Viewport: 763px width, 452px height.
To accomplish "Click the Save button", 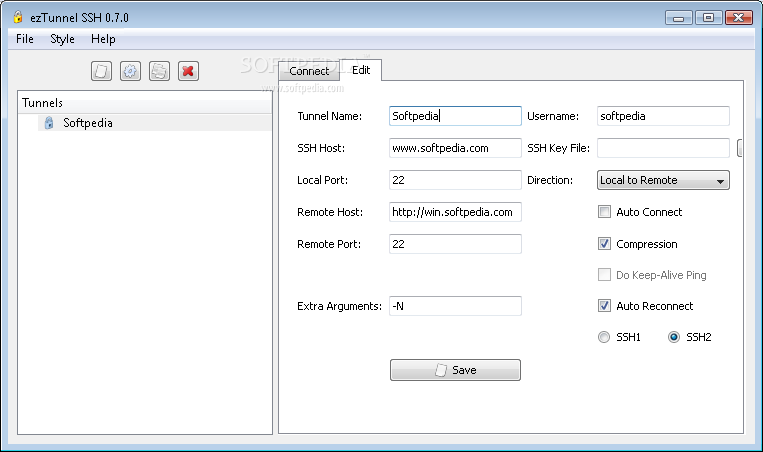I will point(455,370).
